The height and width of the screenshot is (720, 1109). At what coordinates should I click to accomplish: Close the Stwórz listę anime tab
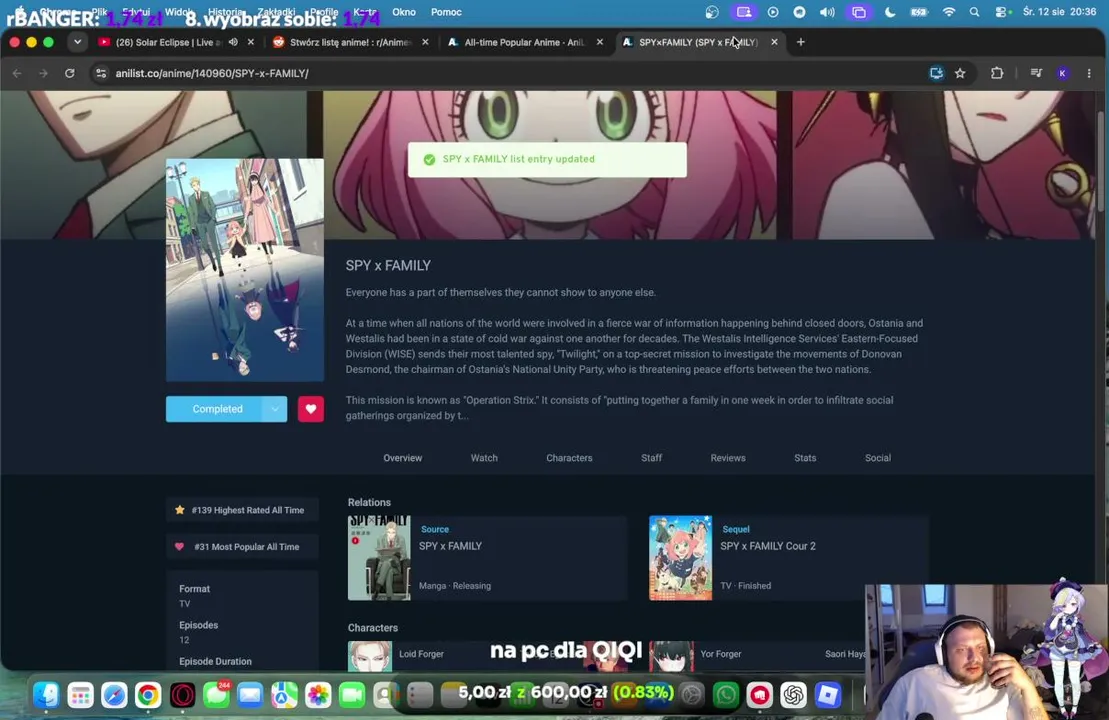click(x=425, y=42)
